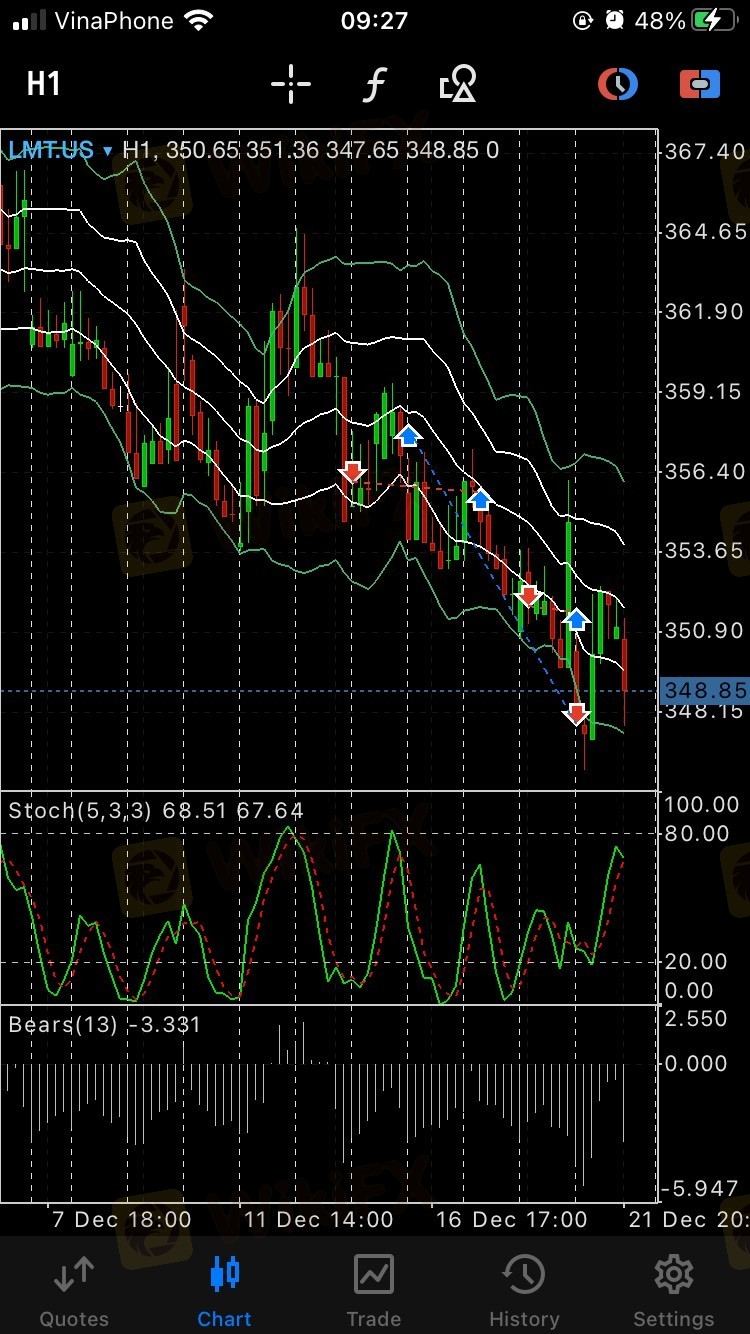Tap the 11 Dec 14:00 time label
The image size is (750, 1334).
point(319,1219)
